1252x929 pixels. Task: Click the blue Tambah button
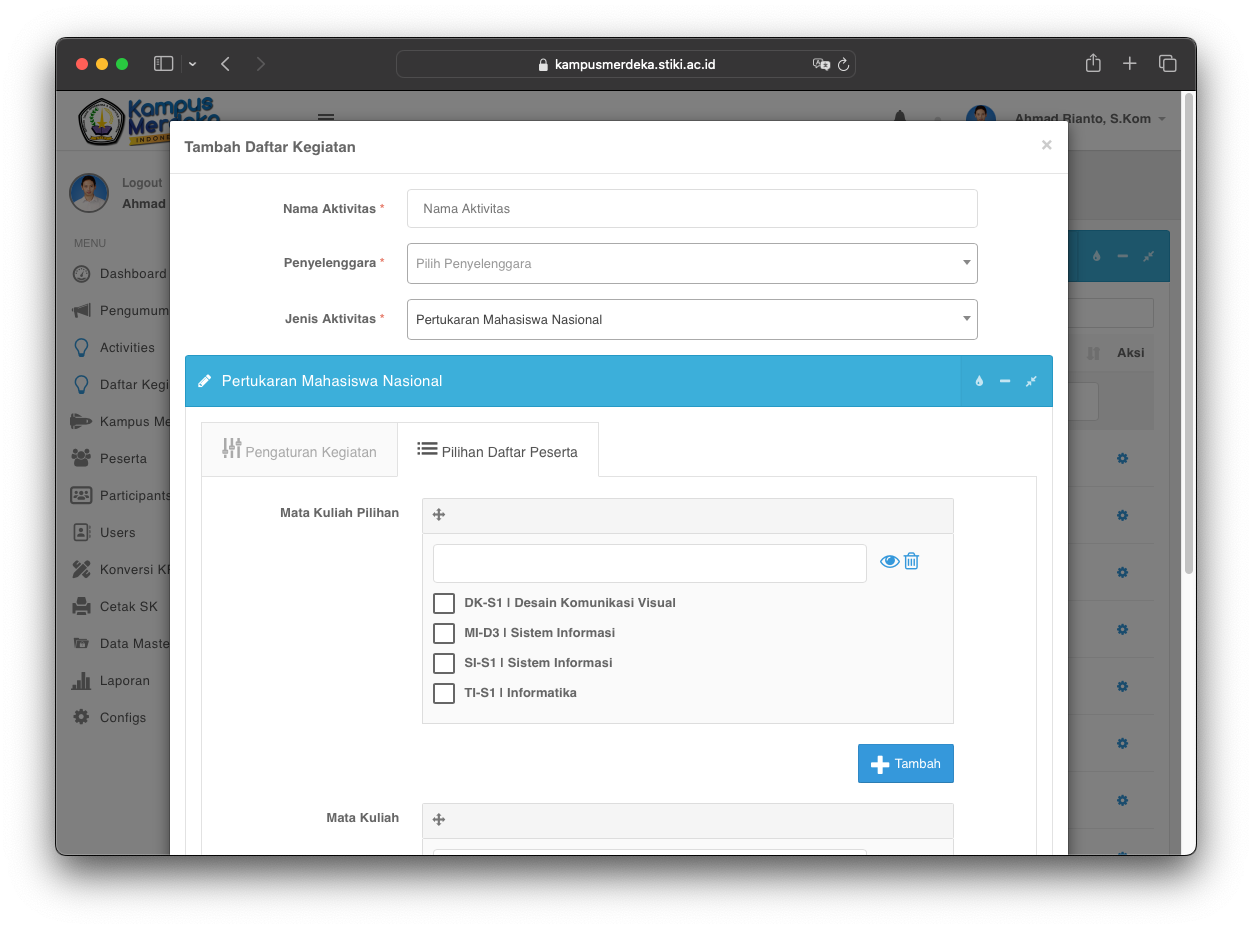tap(906, 764)
